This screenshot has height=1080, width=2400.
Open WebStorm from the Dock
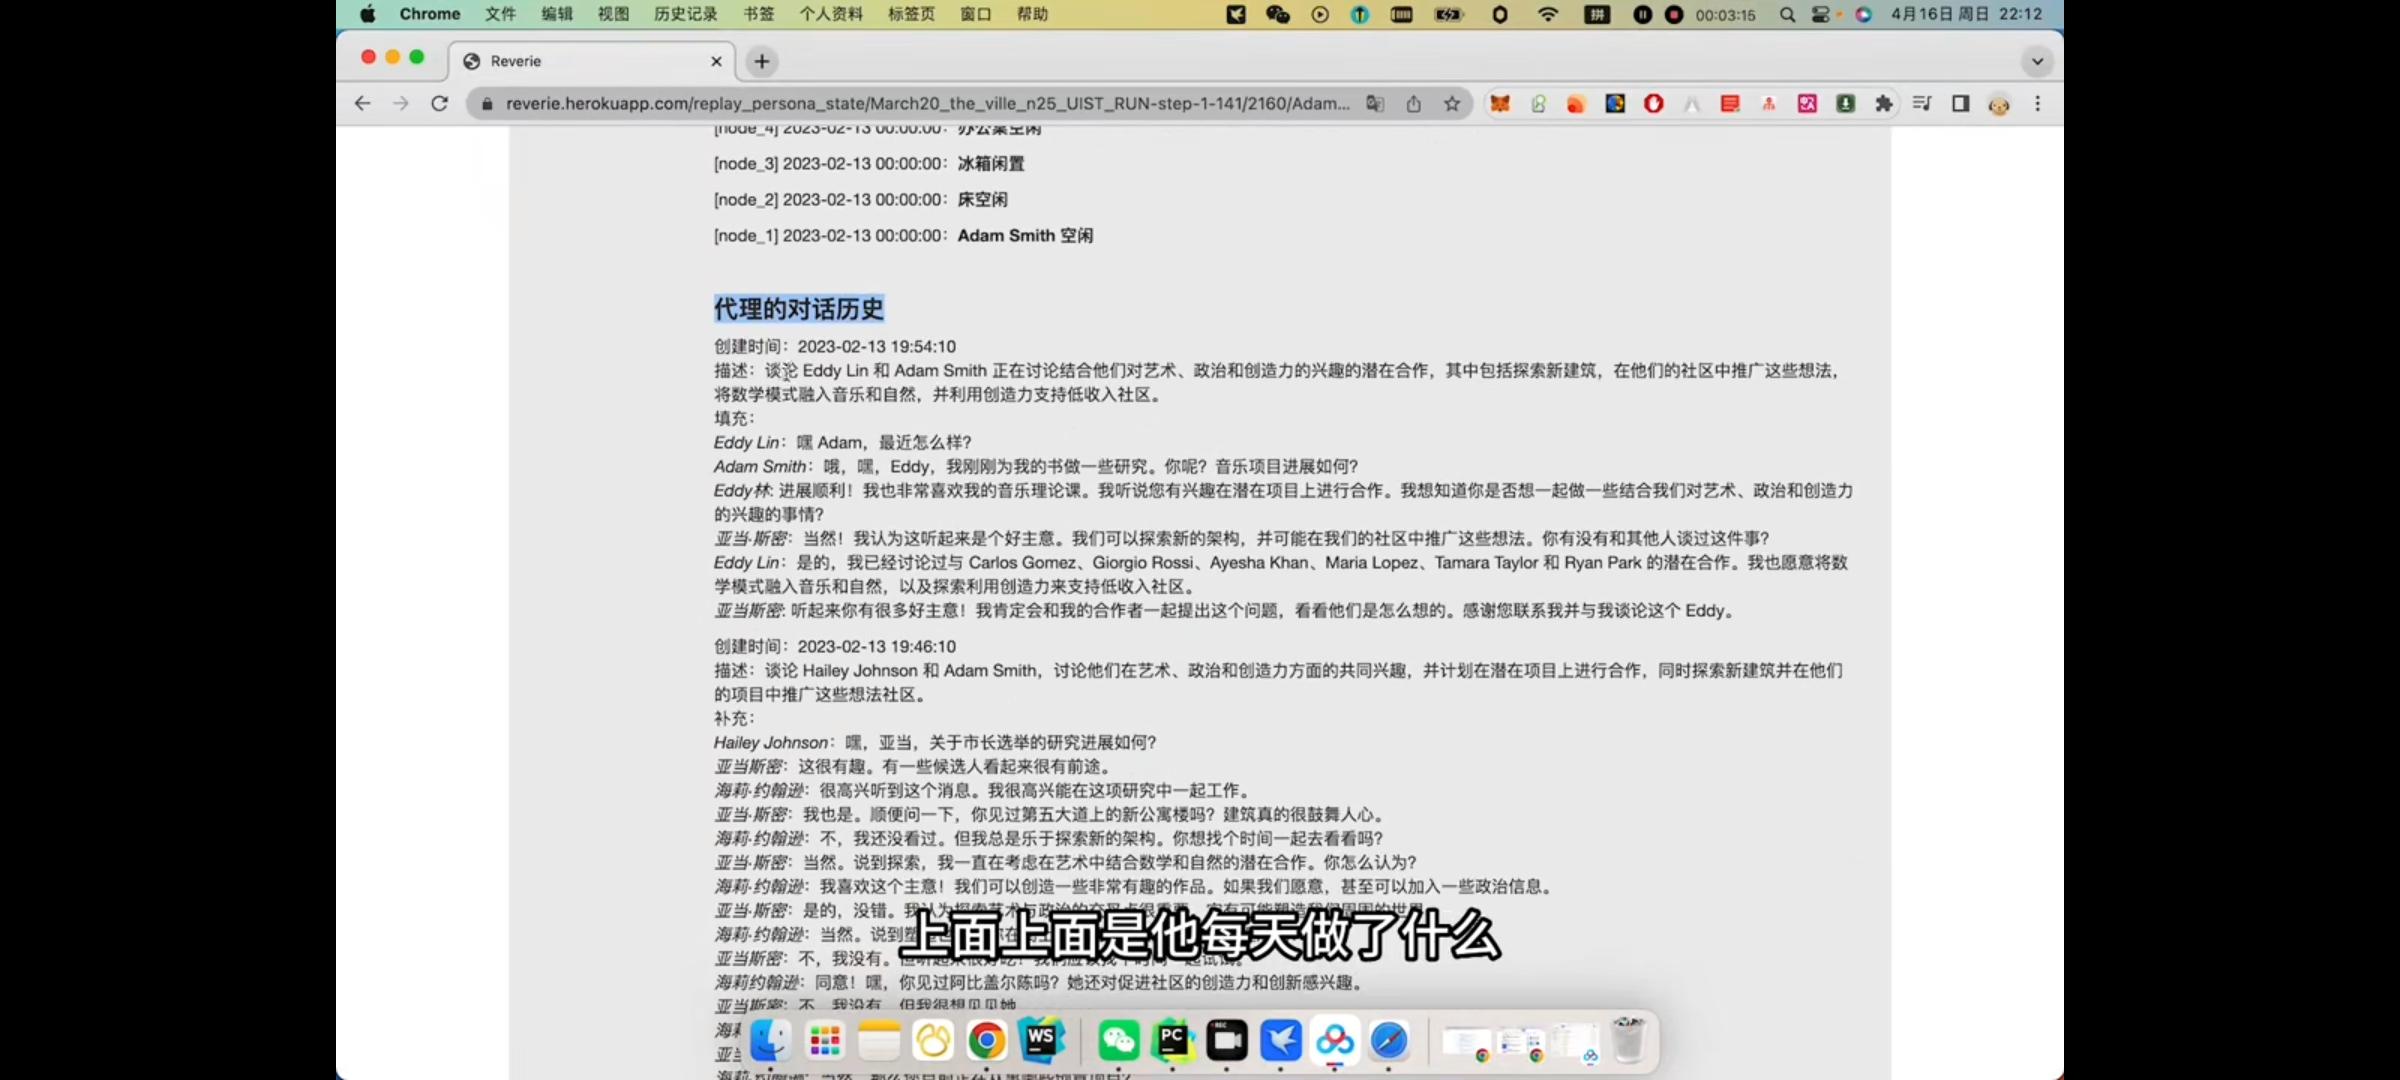[x=1041, y=1041]
